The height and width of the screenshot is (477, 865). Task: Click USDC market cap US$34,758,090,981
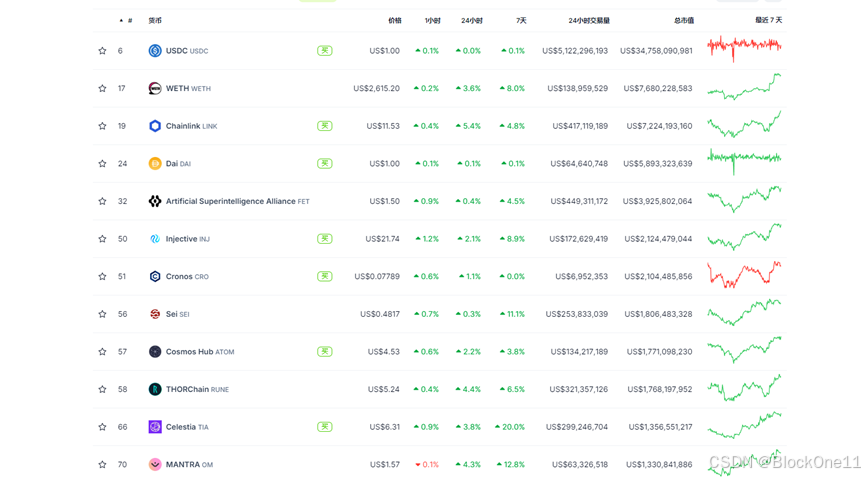pos(656,51)
